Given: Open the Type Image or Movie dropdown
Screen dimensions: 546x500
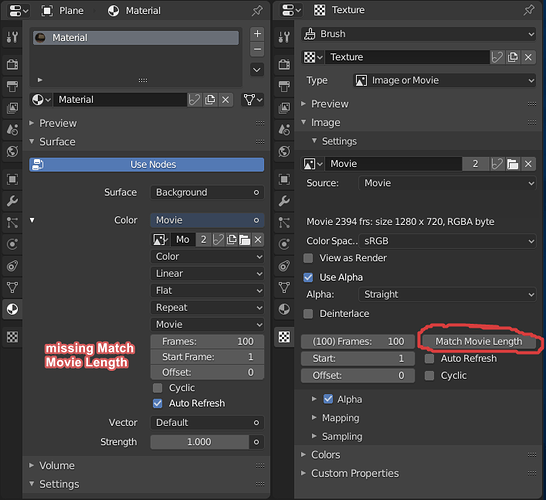Looking at the screenshot, I should click(x=445, y=80).
